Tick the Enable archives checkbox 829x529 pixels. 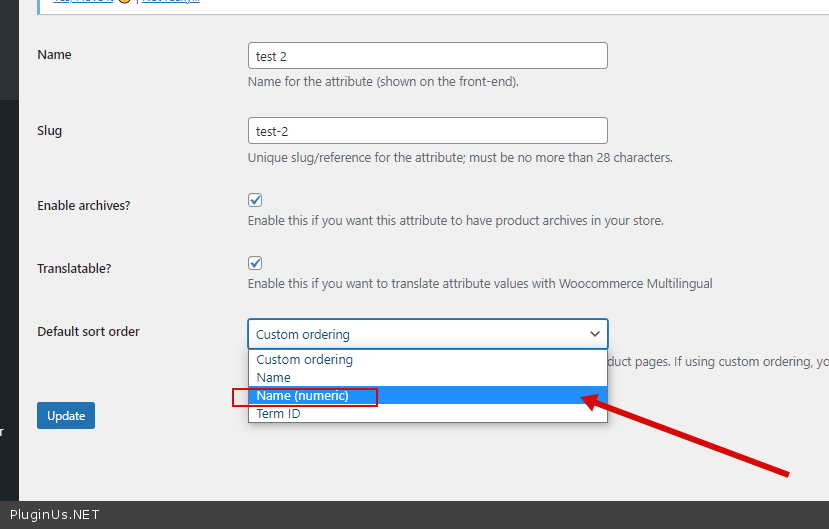[255, 200]
